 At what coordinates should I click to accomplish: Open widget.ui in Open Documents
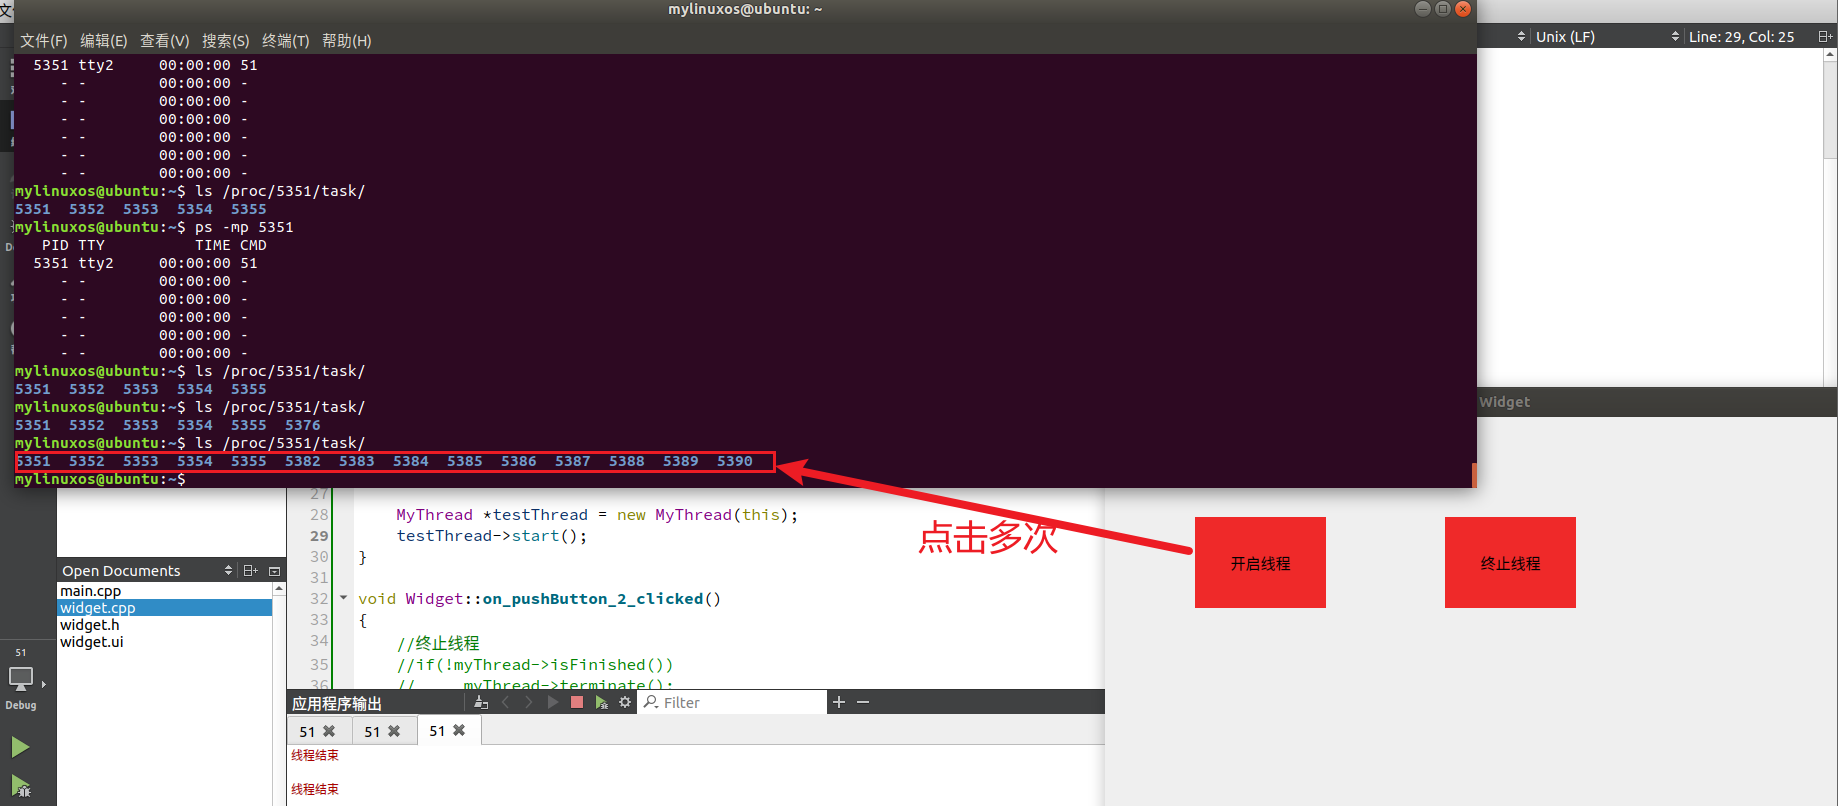point(165,642)
